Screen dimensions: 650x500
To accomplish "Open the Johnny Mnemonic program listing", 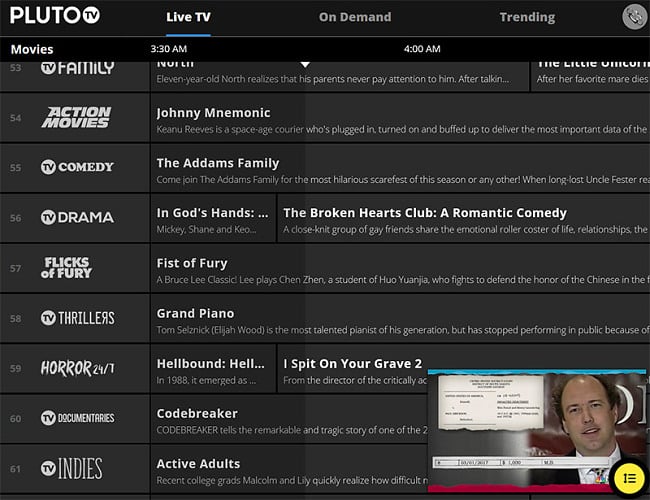I will click(400, 118).
